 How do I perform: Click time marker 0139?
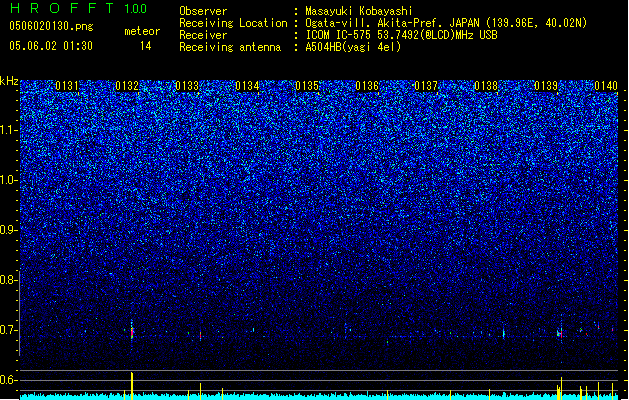[546, 86]
